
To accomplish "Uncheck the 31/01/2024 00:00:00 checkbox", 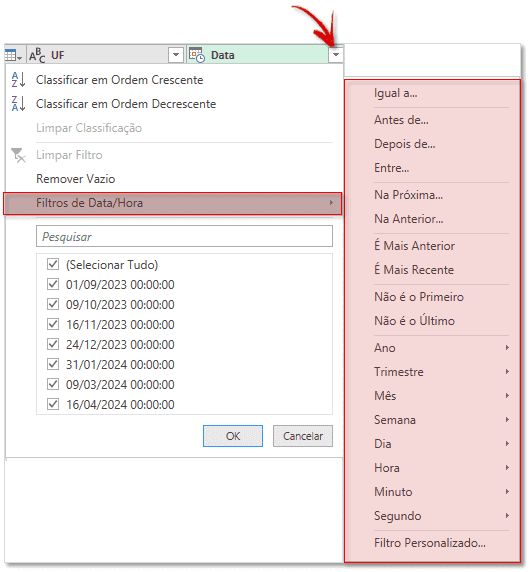I will click(53, 364).
